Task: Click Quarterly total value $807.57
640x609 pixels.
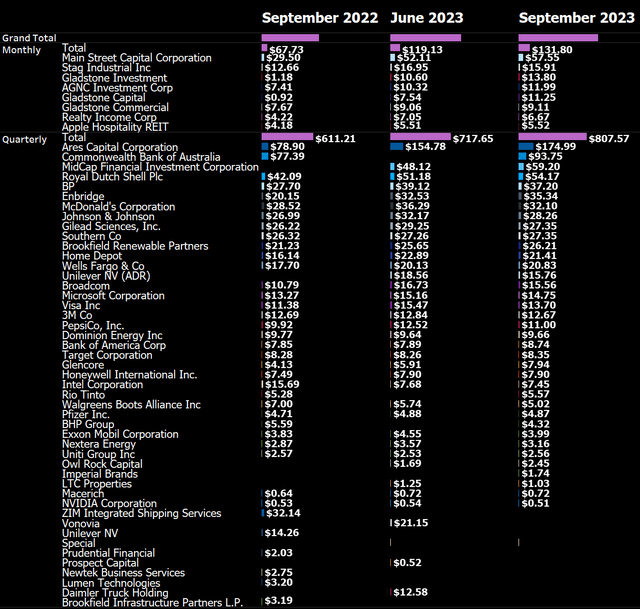Action: (609, 139)
